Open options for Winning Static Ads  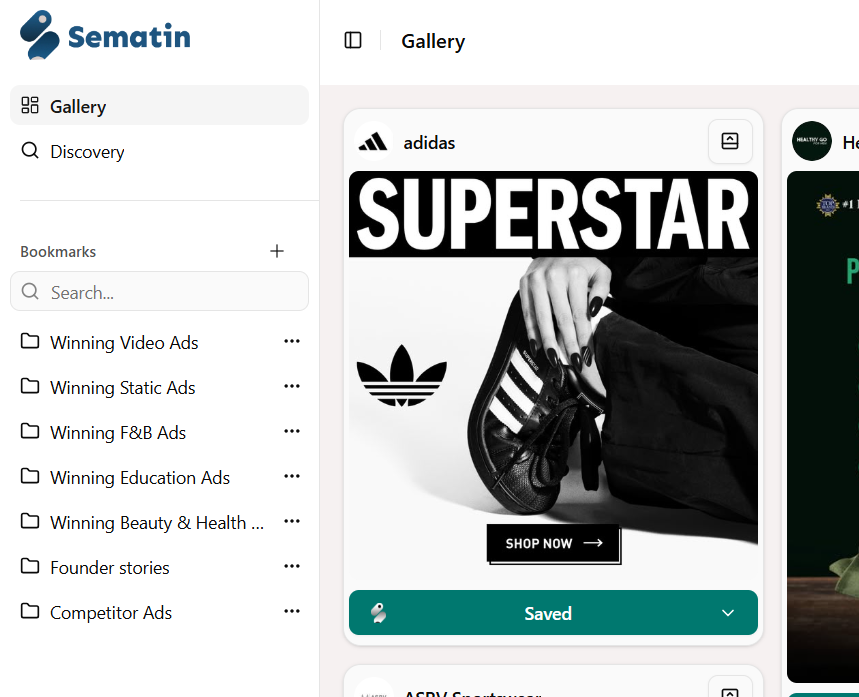coord(291,387)
